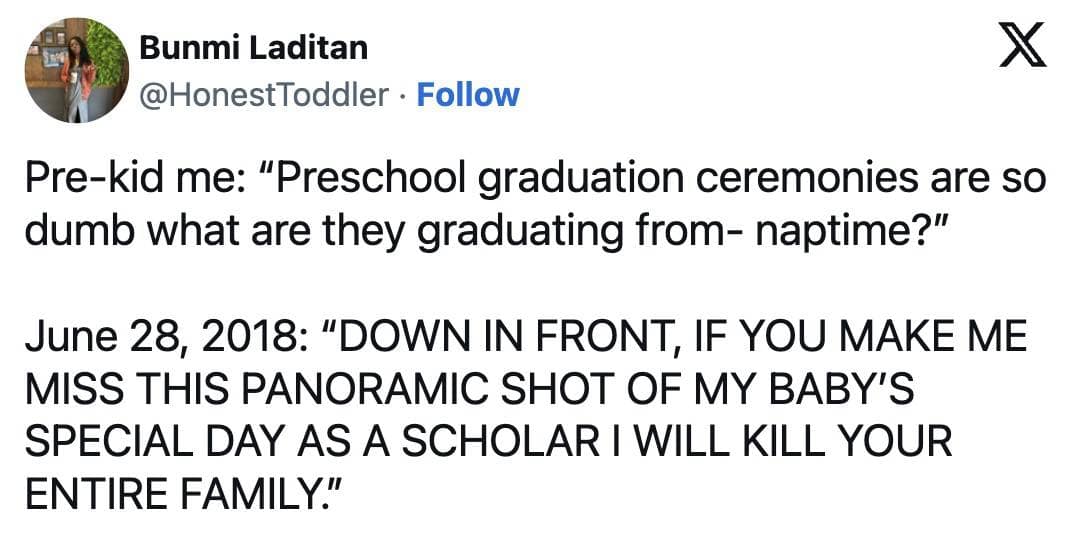1072x536 pixels.
Task: Click the X logo icon
Action: (x=1023, y=47)
